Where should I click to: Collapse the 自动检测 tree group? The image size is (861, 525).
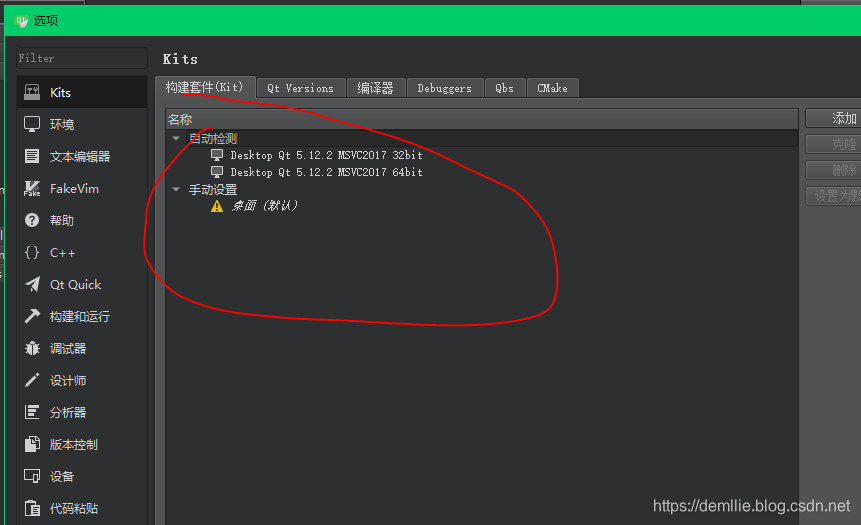pyautogui.click(x=176, y=138)
